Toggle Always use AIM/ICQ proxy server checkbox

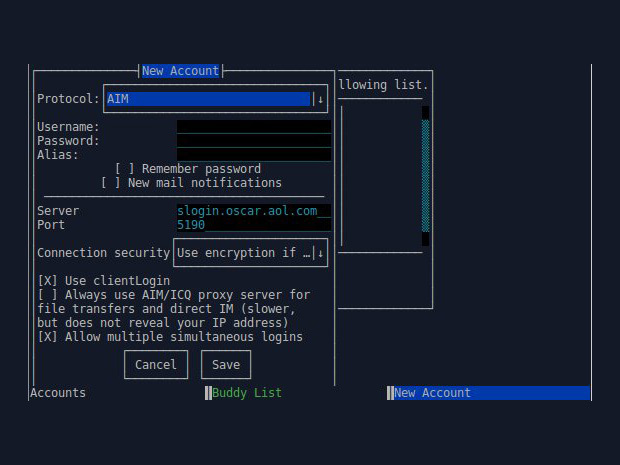(47, 295)
